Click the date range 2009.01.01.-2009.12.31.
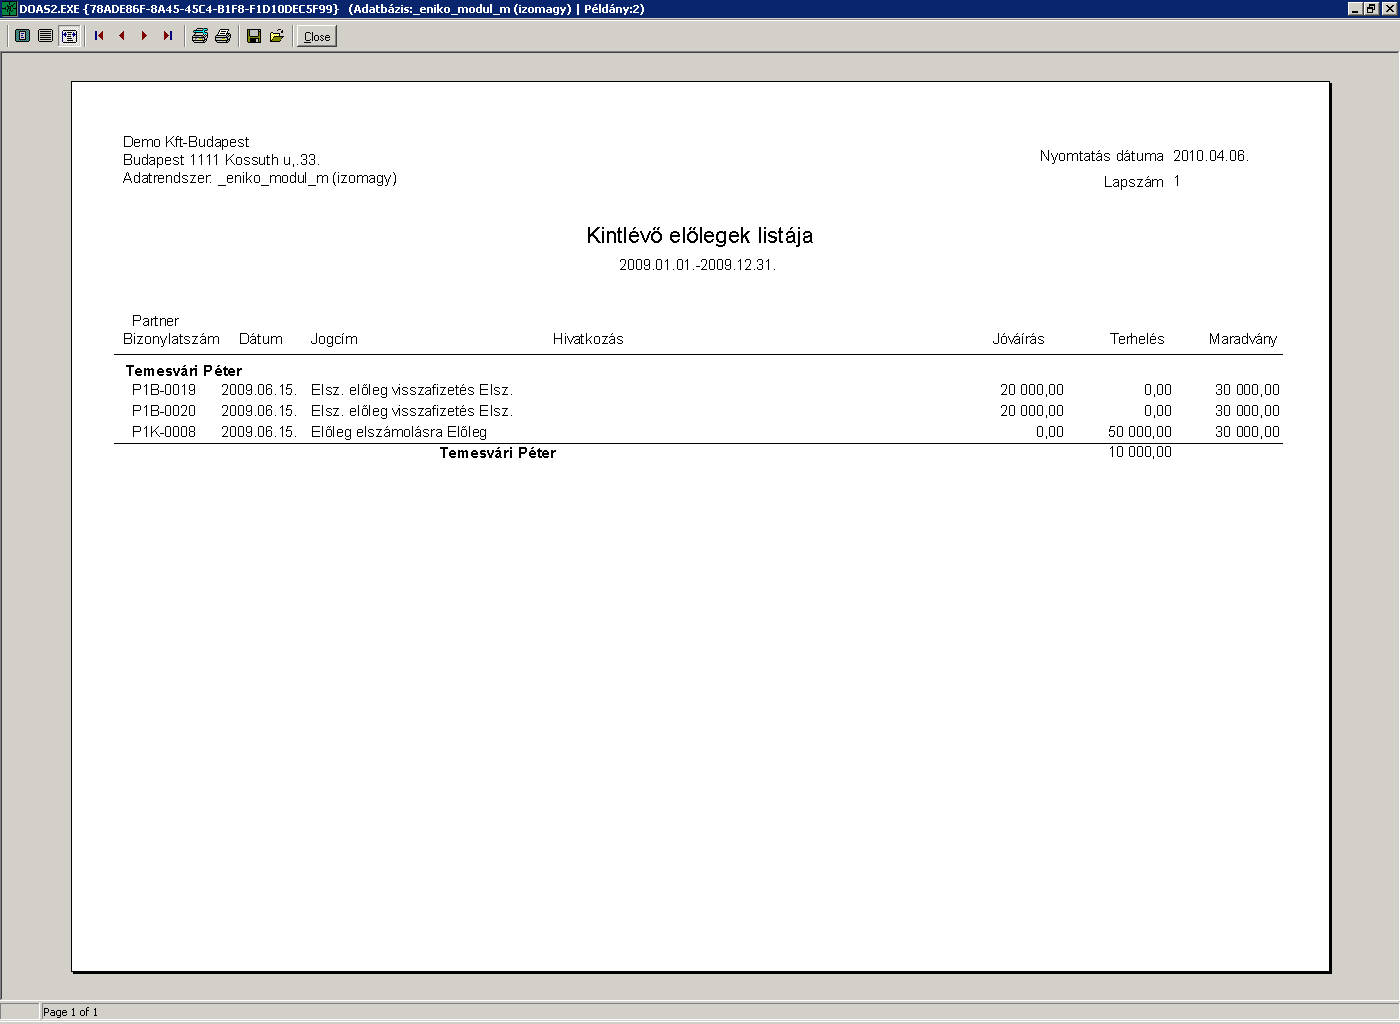The image size is (1400, 1024). pos(697,265)
